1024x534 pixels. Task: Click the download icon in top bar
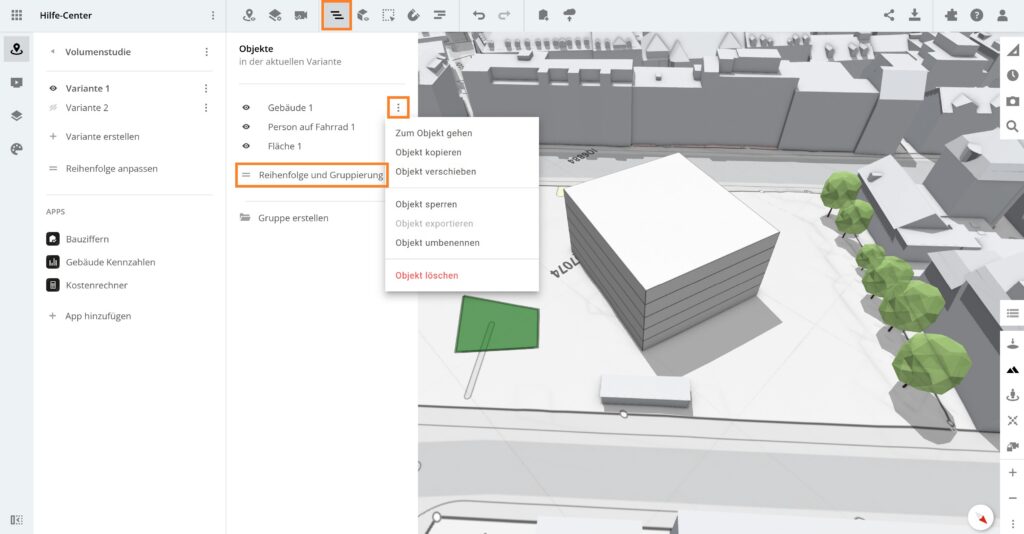pos(914,15)
